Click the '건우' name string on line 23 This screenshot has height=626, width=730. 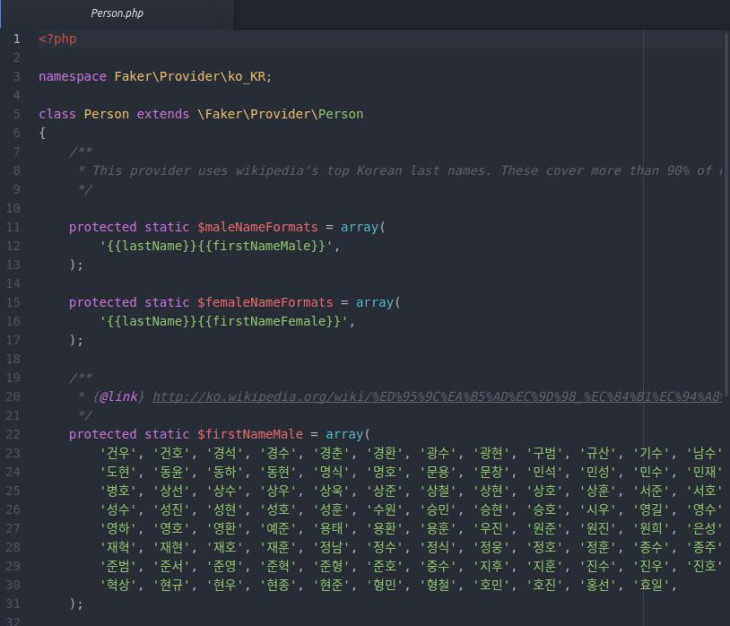[119, 453]
